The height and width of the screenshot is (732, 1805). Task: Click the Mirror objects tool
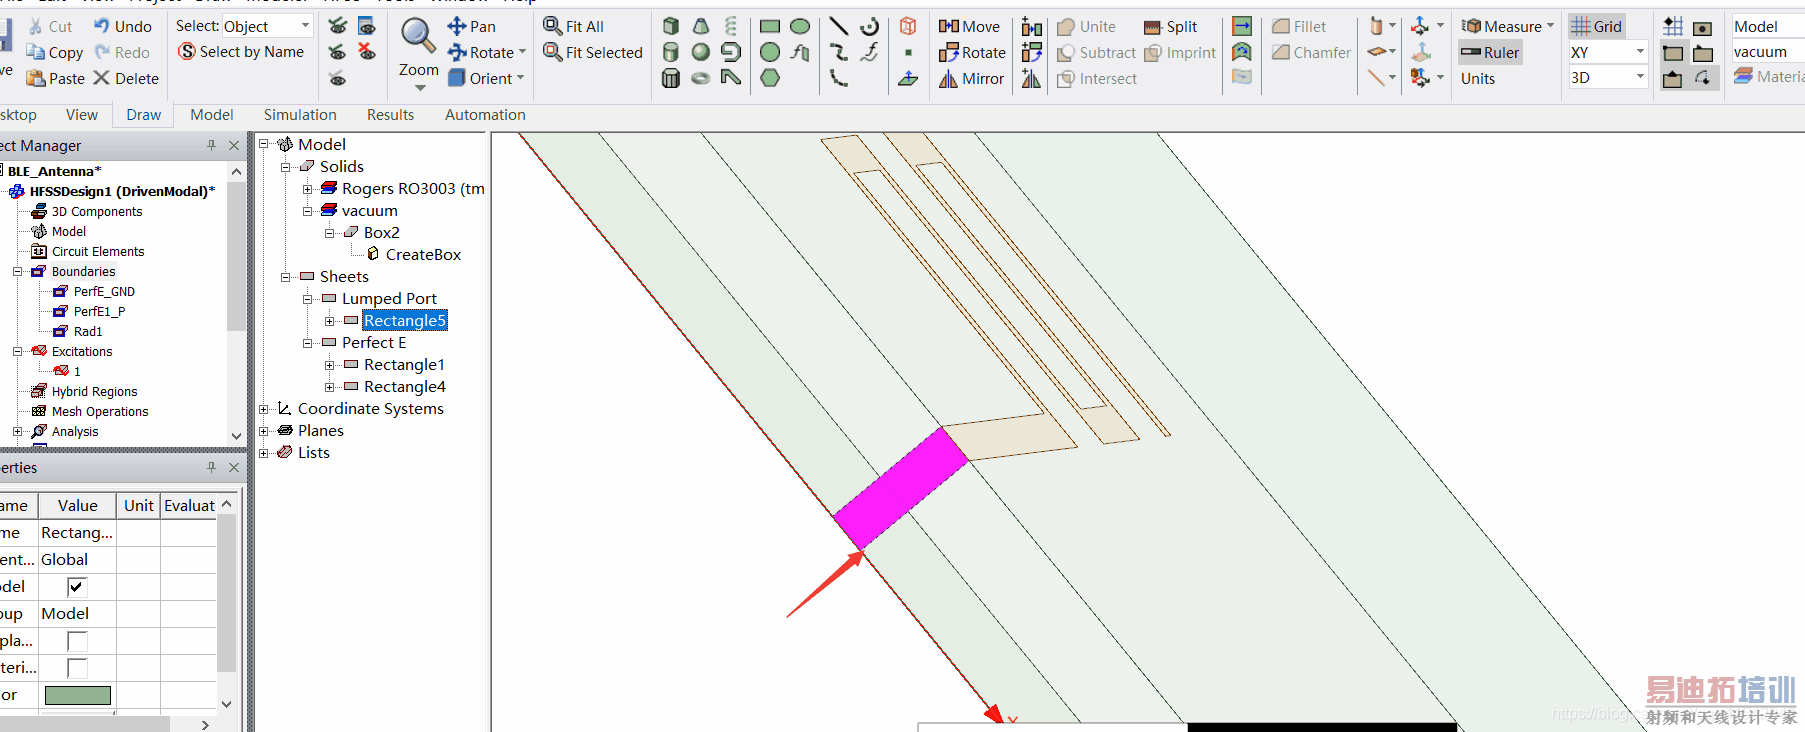click(971, 78)
